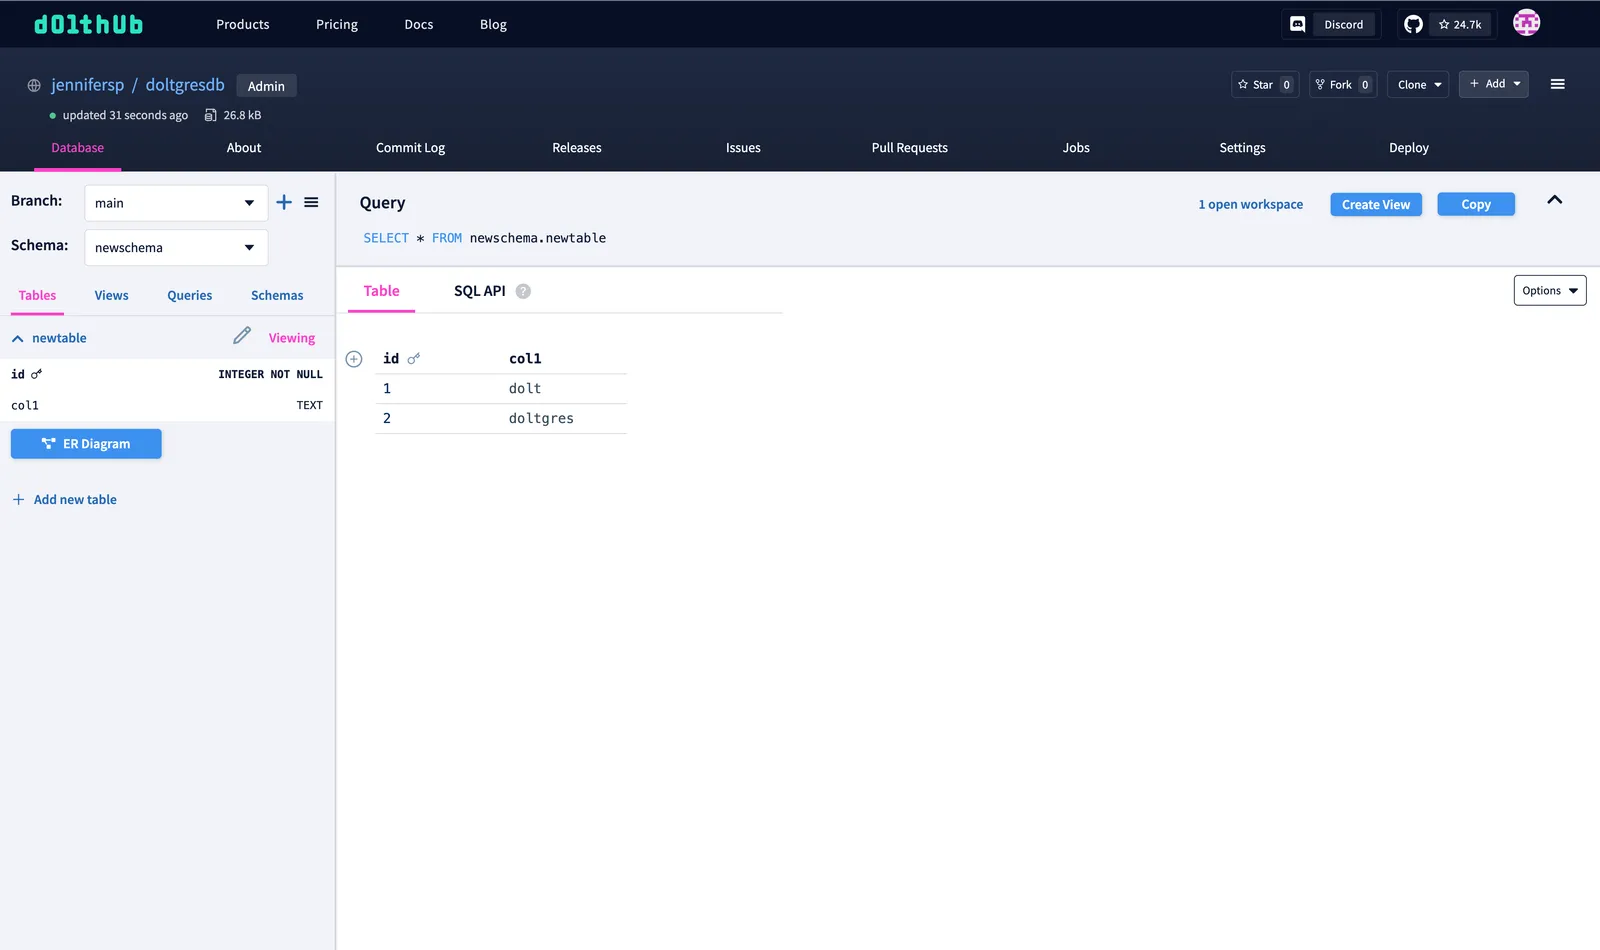This screenshot has height=950, width=1600.
Task: Open the Options dropdown
Action: coord(1550,290)
